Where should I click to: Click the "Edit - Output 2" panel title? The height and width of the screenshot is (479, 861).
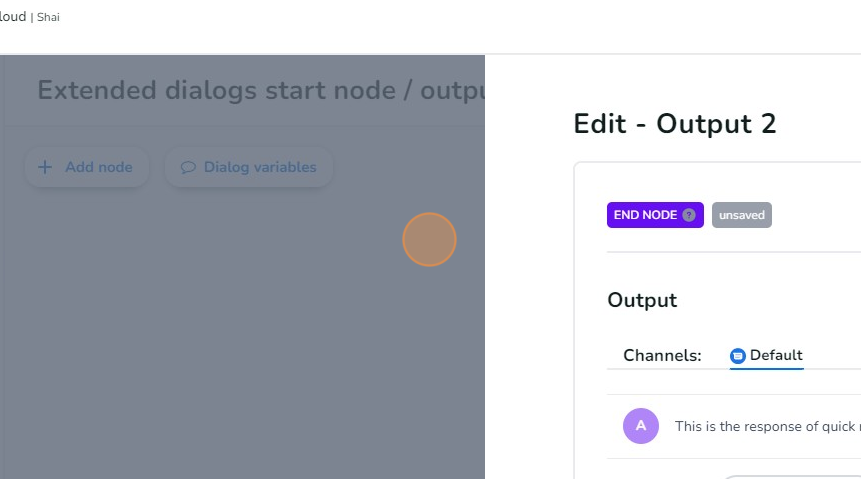pyautogui.click(x=675, y=124)
